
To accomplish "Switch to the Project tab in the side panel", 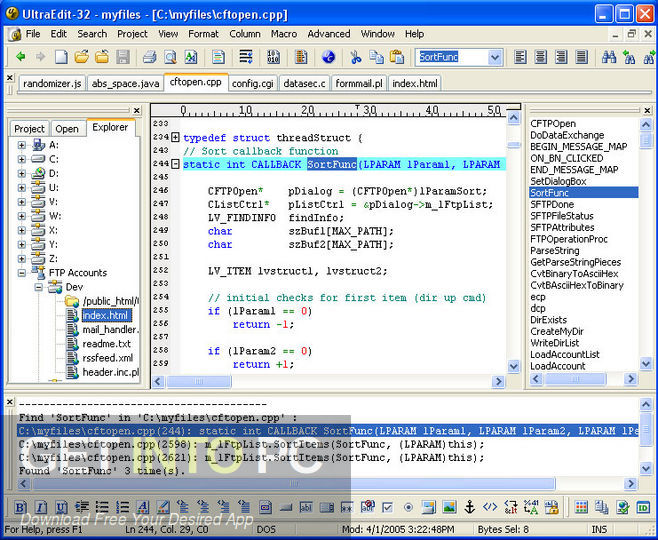I will 29,129.
